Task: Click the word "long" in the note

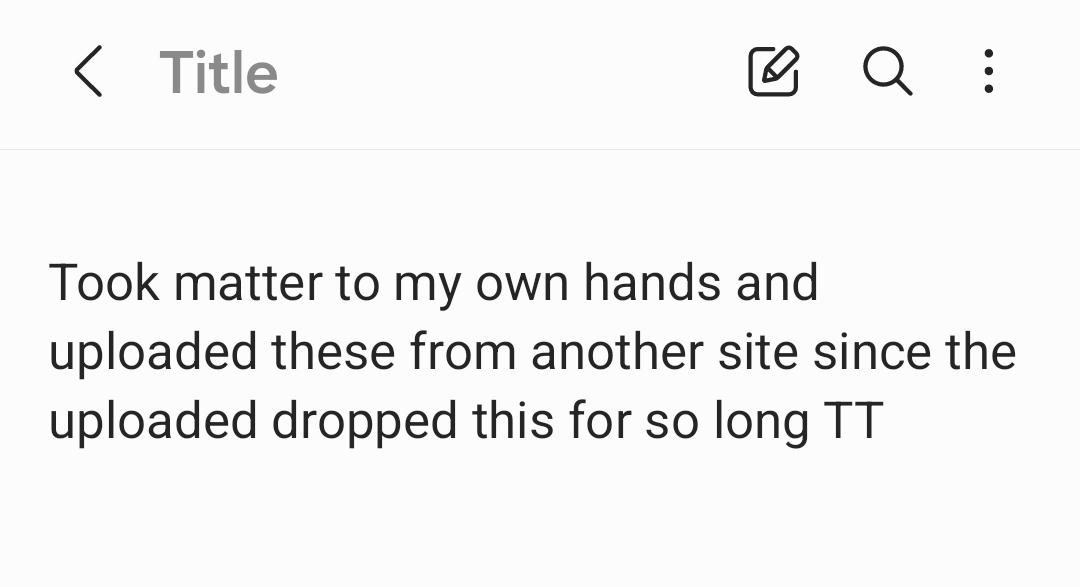Action: tap(761, 421)
